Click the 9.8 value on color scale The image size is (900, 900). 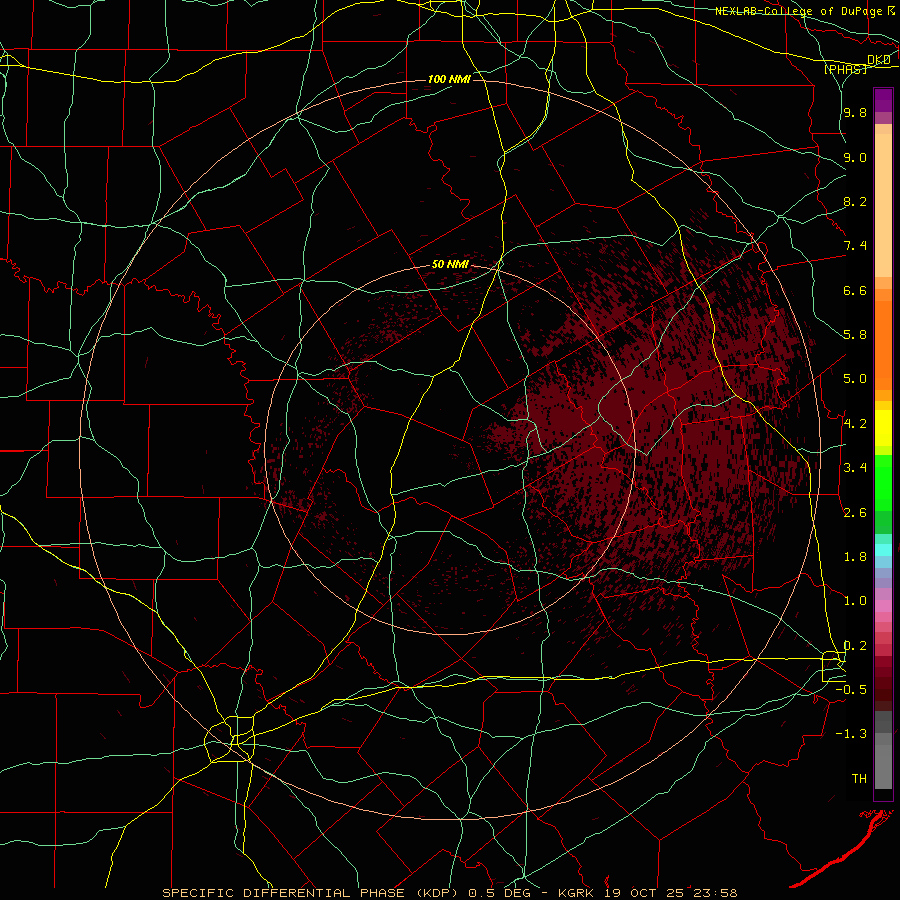pos(855,112)
